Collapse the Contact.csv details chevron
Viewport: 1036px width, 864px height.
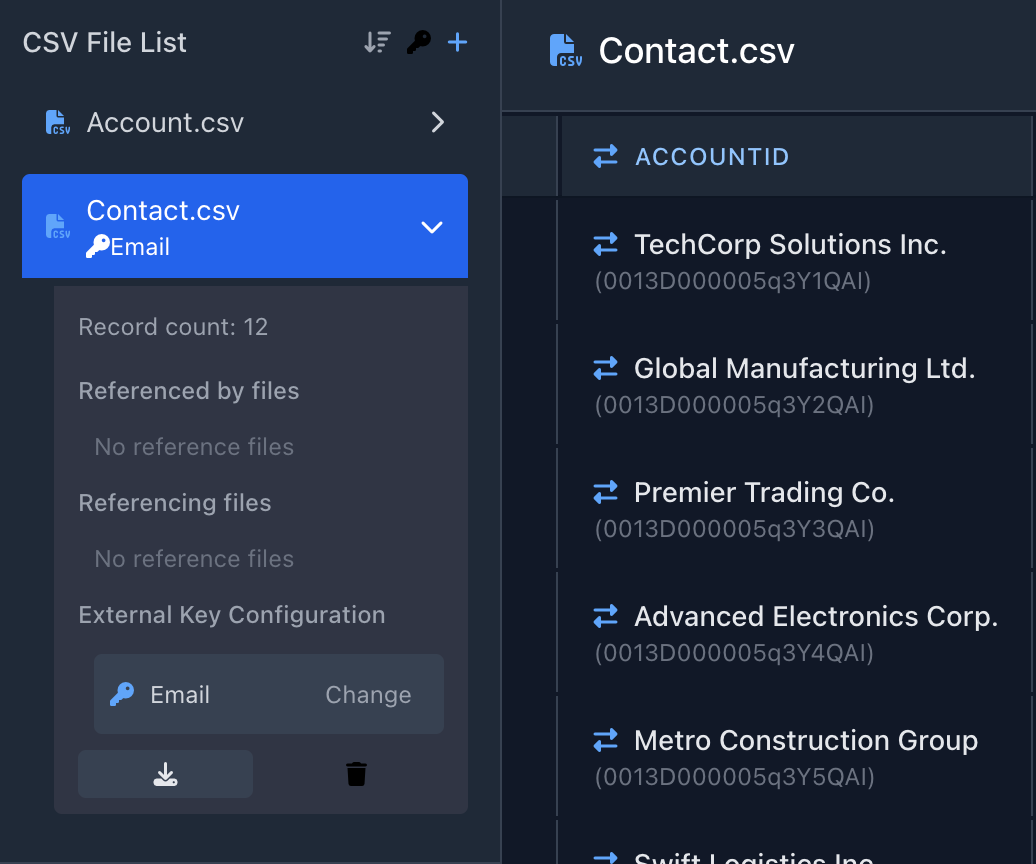[x=432, y=227]
